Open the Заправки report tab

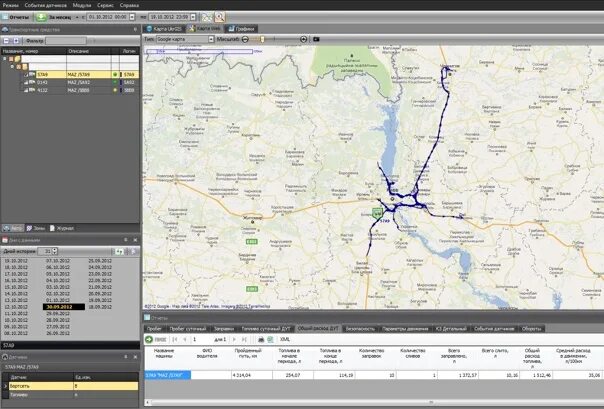point(224,329)
